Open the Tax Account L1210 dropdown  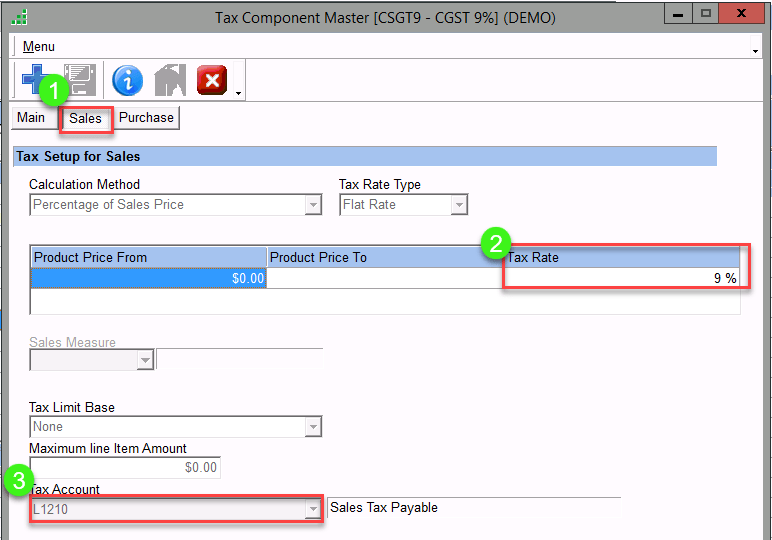coord(313,510)
